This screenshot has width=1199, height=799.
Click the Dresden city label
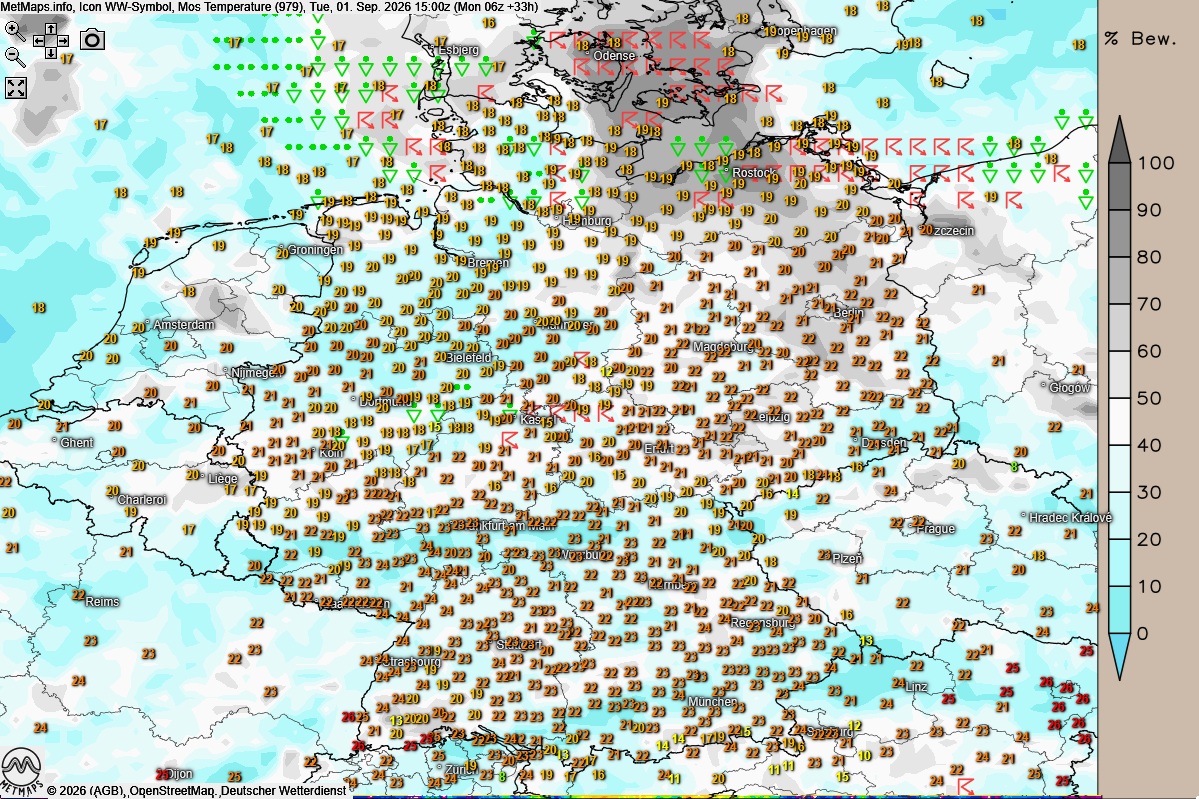[x=883, y=443]
